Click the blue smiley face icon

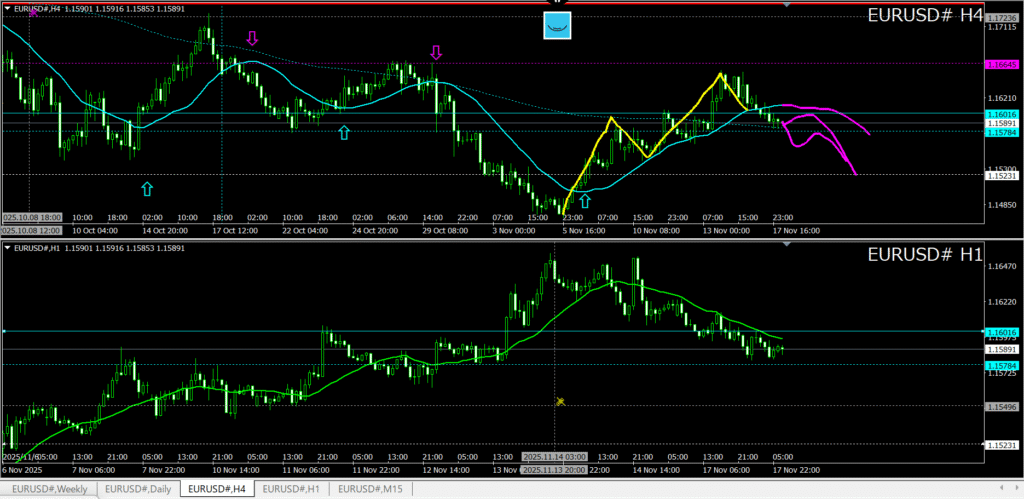(557, 26)
